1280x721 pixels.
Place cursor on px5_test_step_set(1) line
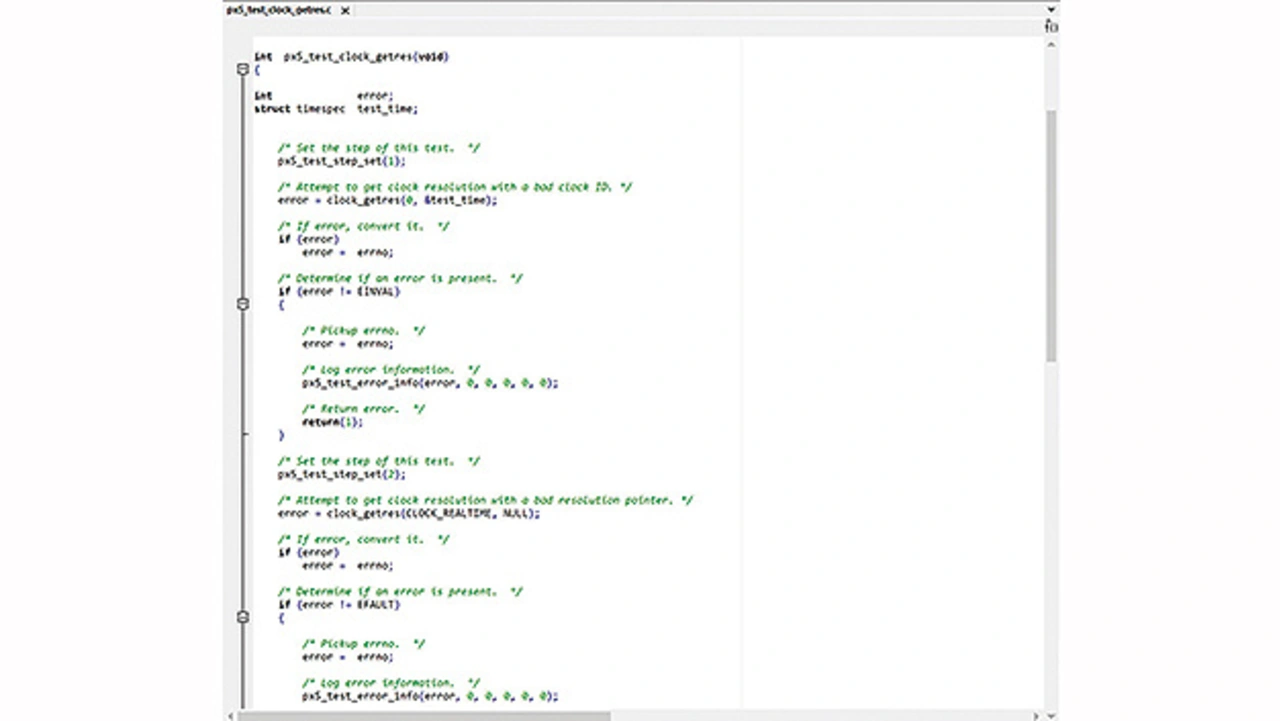341,161
